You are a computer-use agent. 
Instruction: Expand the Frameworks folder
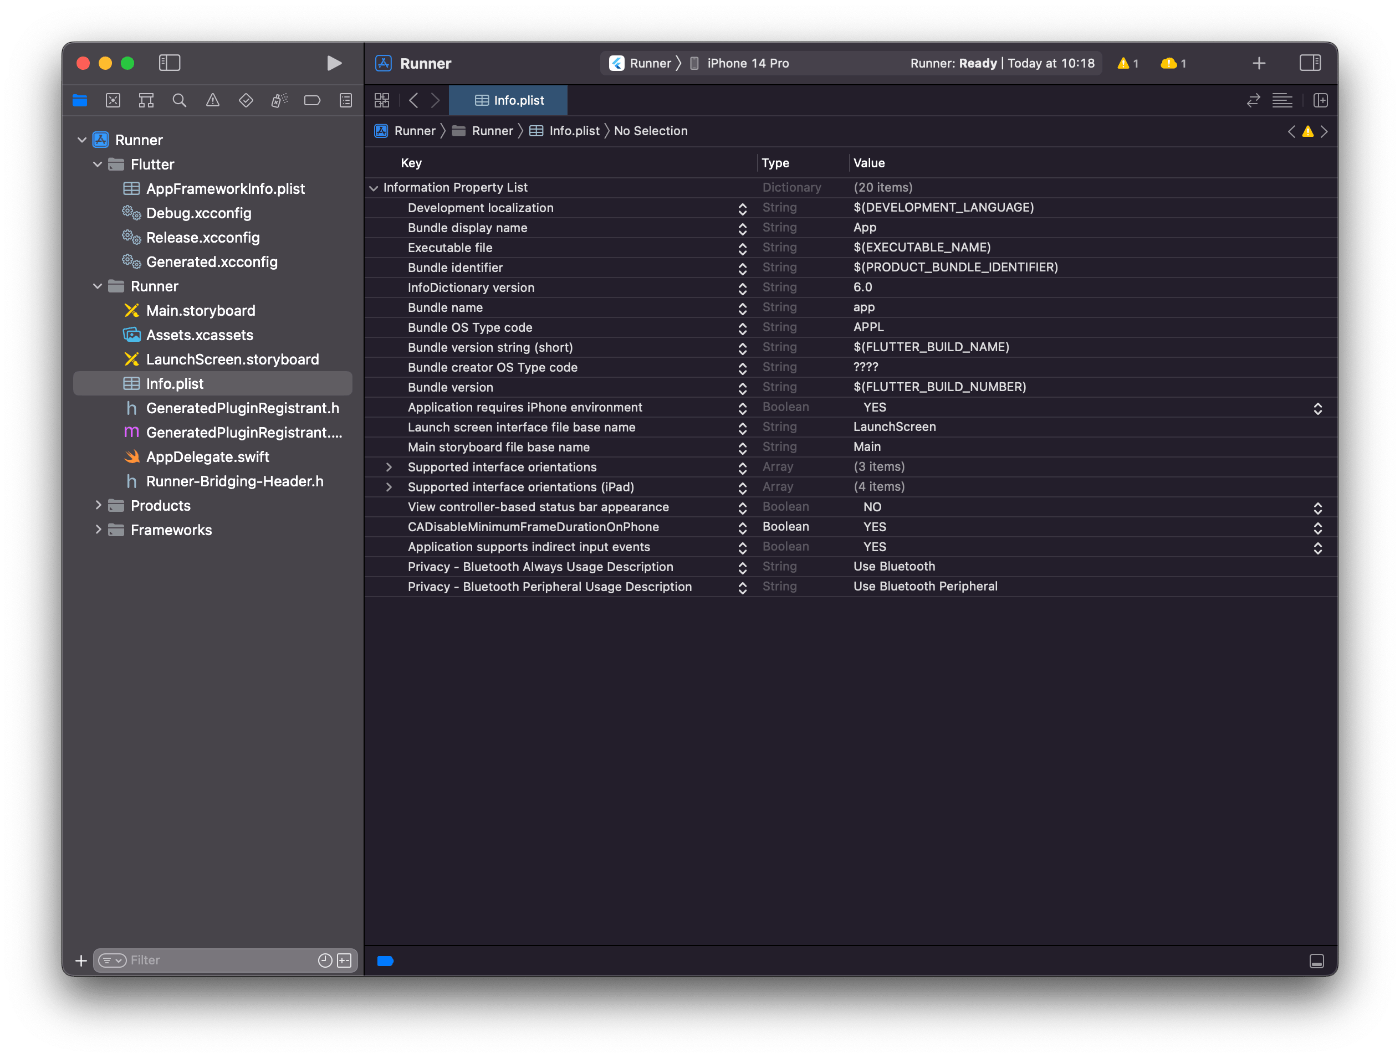(x=97, y=530)
